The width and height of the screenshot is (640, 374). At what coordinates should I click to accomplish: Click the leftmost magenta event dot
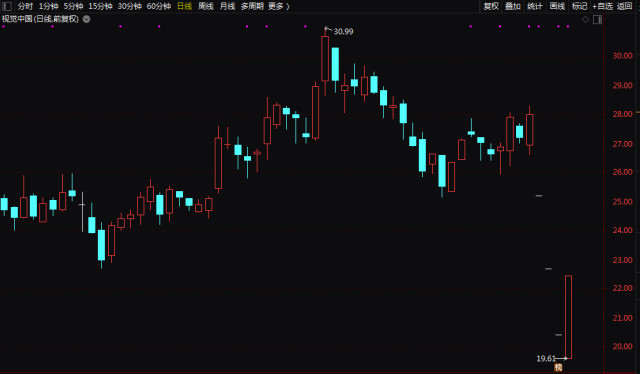(x=4, y=27)
